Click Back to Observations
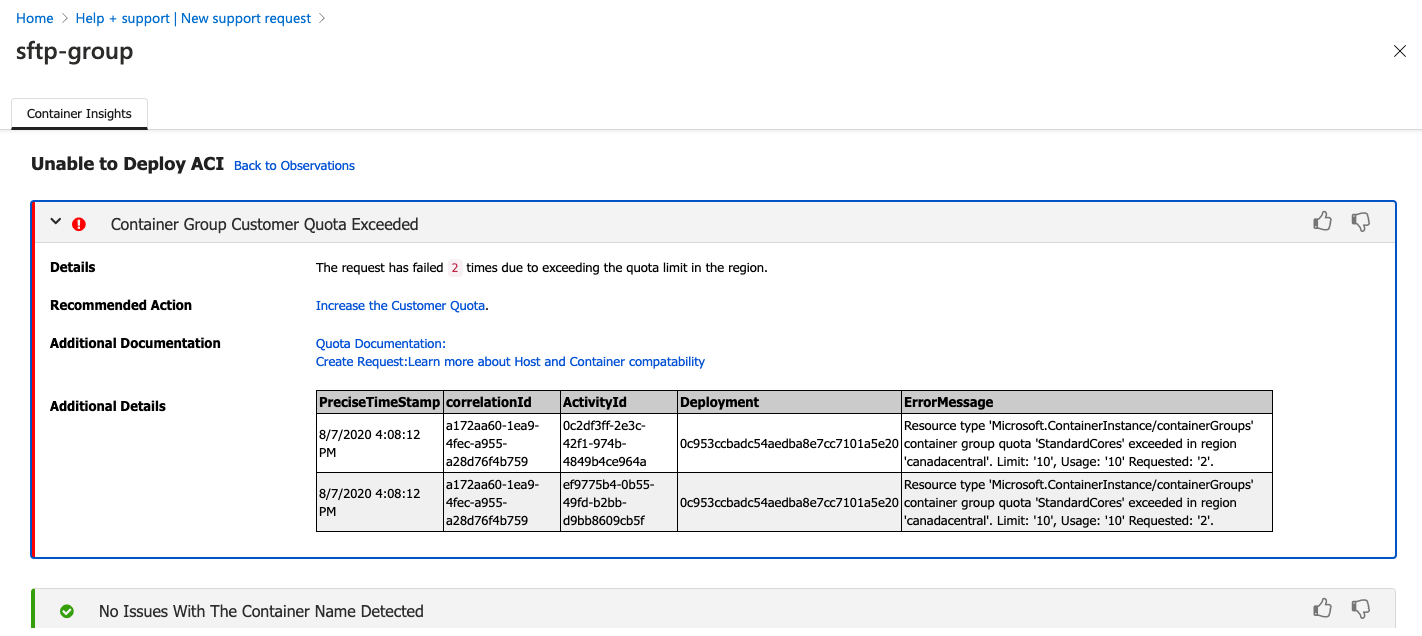Screen dimensions: 1422x636 (x=294, y=165)
